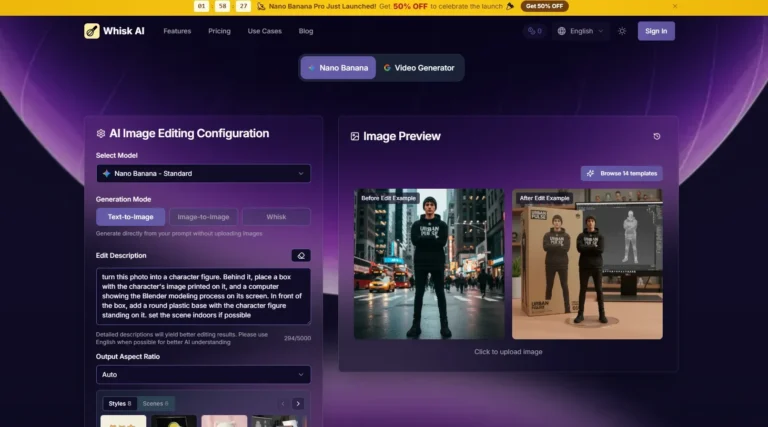Select Text-to-Image generation mode
The height and width of the screenshot is (427, 768).
(130, 216)
